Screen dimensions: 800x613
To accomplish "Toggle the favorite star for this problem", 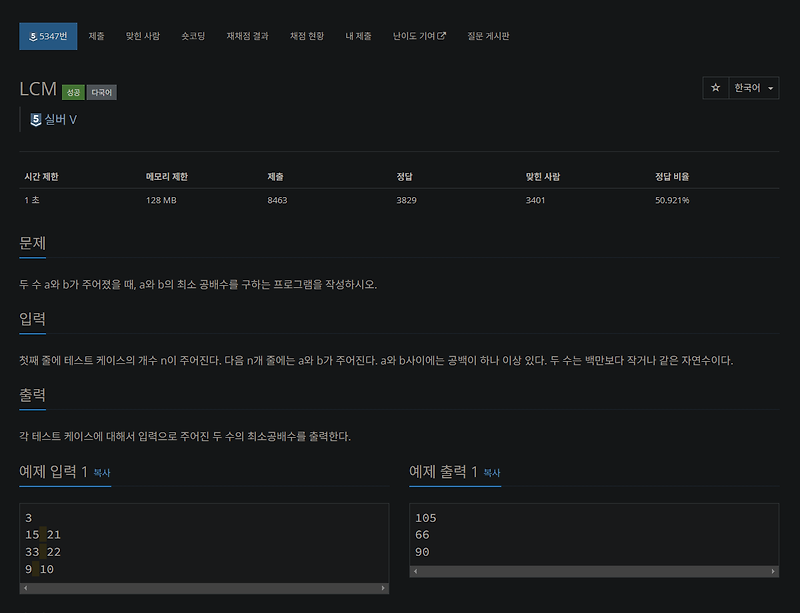I will click(x=715, y=88).
